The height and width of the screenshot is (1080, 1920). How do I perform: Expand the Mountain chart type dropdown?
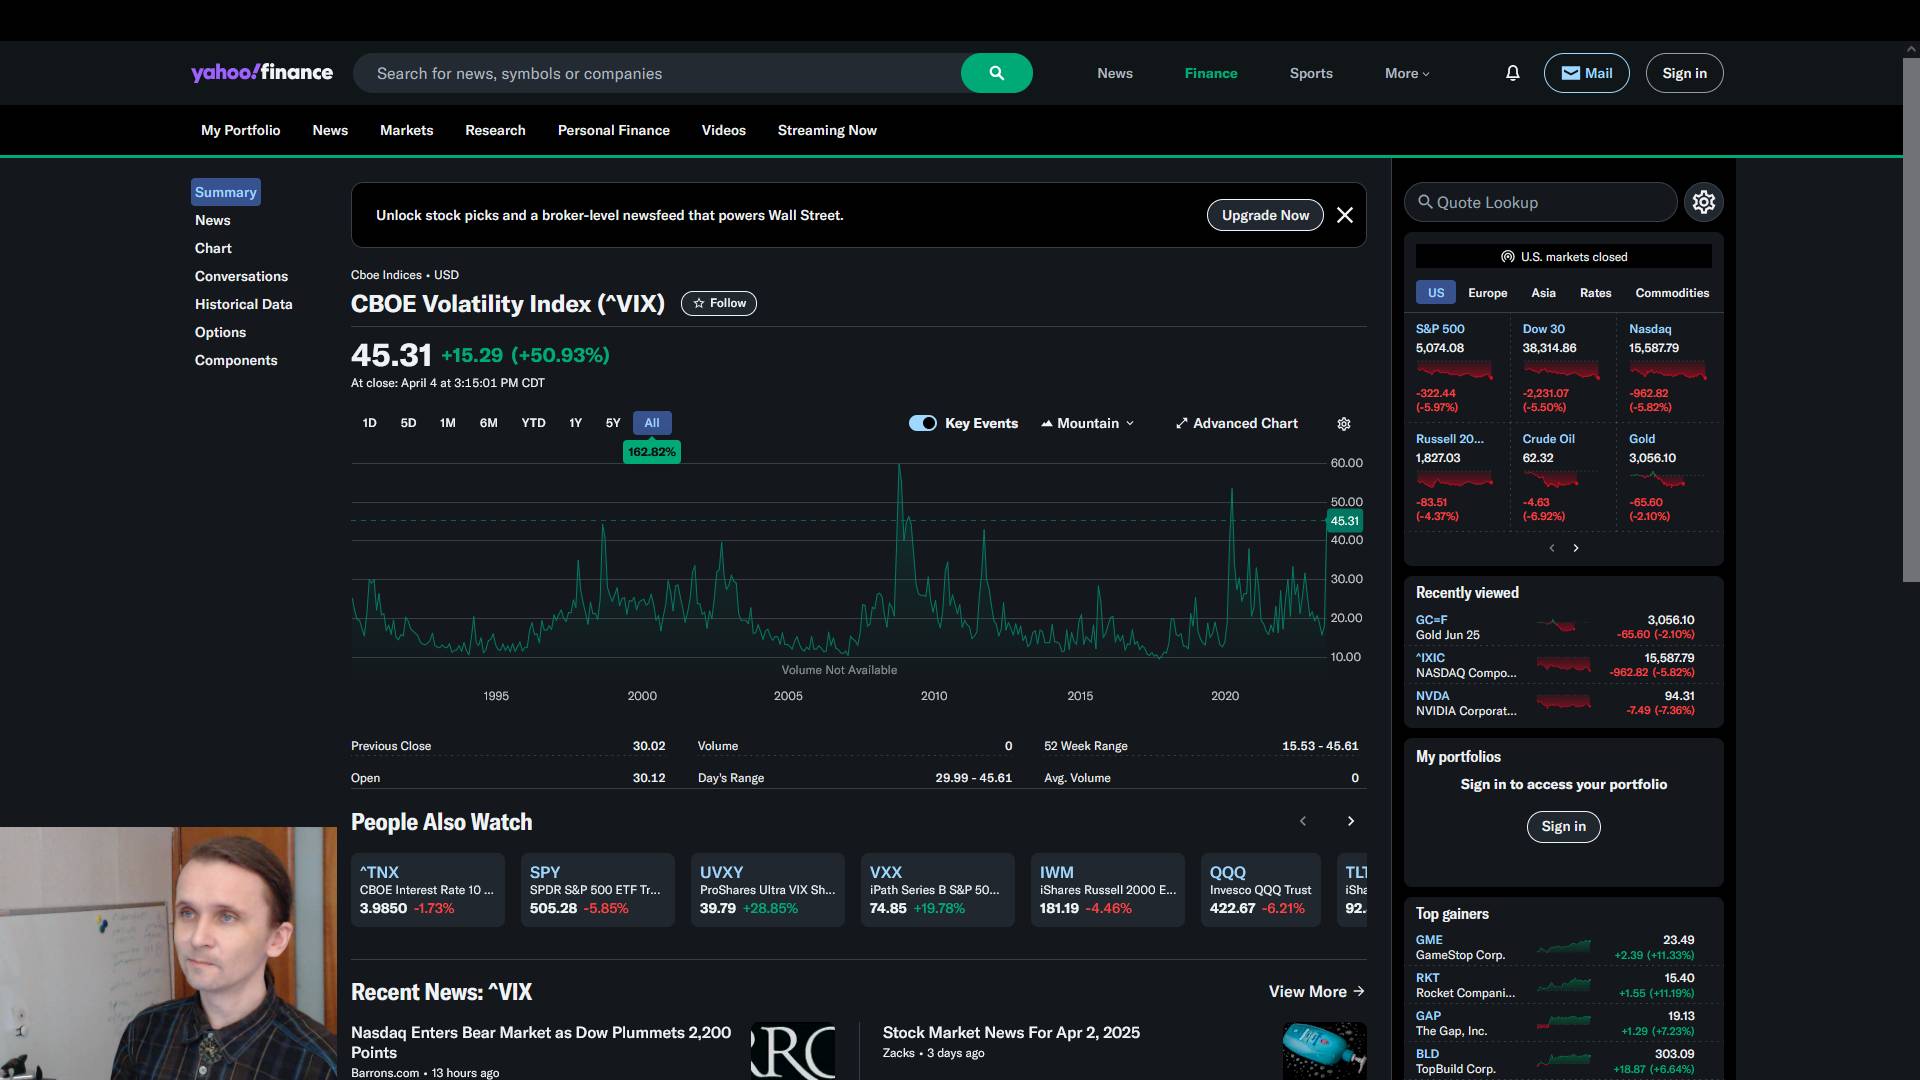(1088, 423)
